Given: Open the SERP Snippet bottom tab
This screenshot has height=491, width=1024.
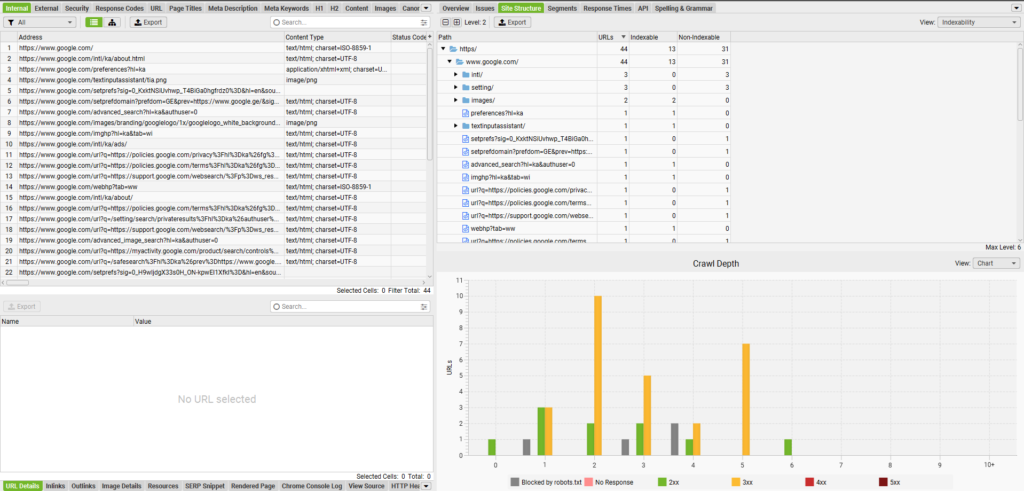Looking at the screenshot, I should pos(204,486).
